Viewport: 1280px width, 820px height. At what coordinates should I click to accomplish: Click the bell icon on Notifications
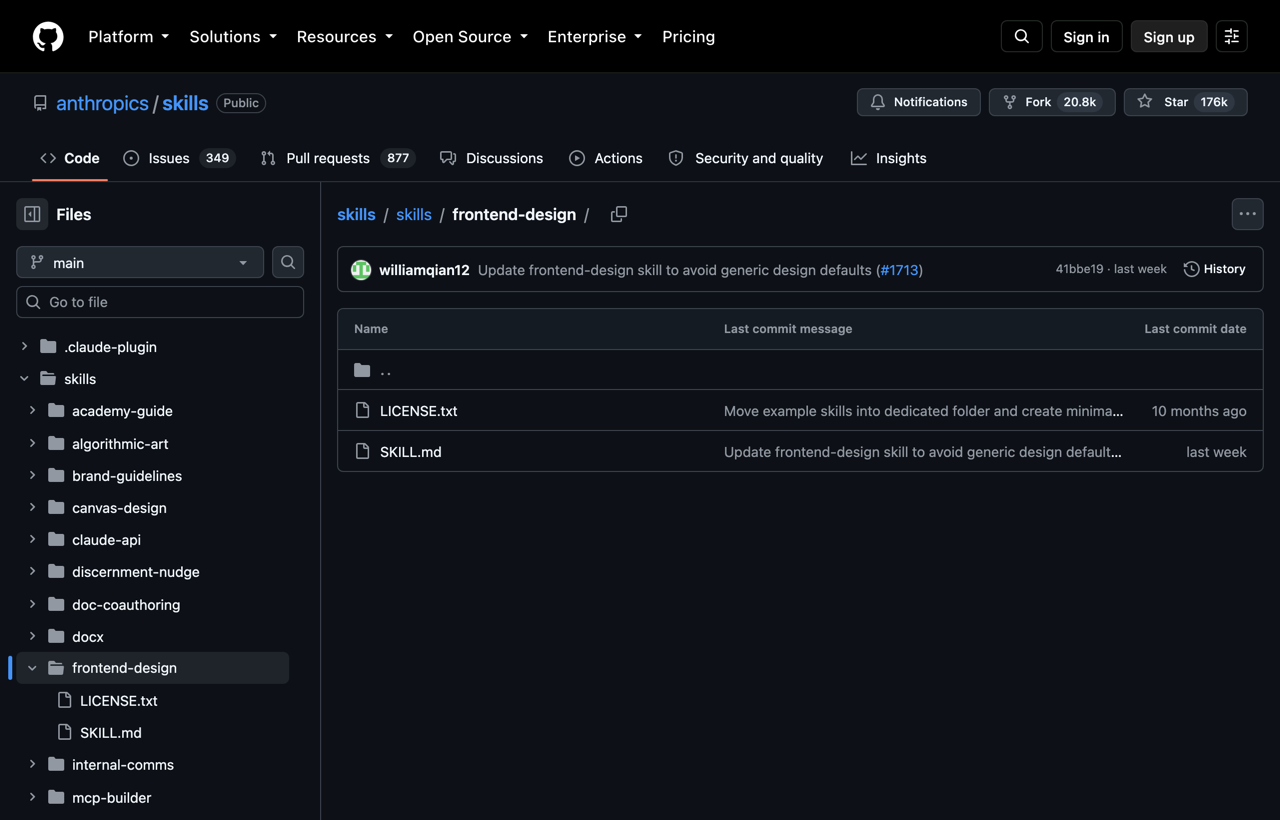coord(878,102)
